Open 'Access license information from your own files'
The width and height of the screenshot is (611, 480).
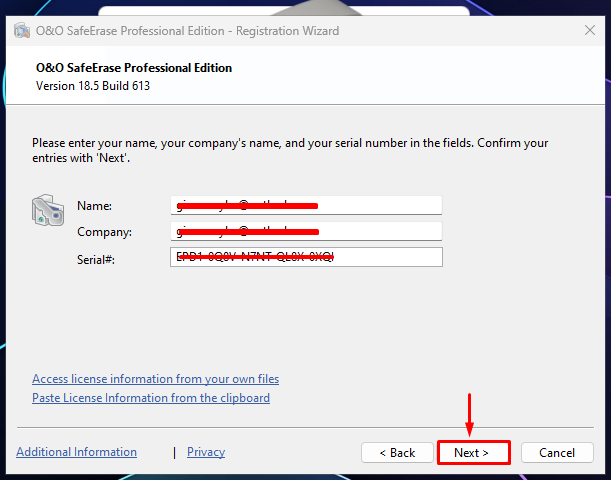click(x=155, y=379)
